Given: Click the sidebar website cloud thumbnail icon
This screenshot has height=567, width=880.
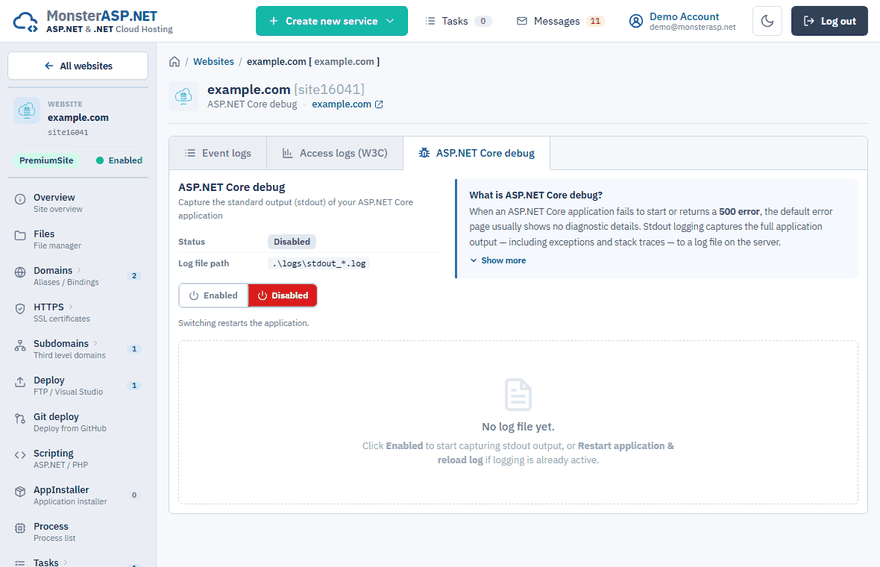Looking at the screenshot, I should click(27, 111).
